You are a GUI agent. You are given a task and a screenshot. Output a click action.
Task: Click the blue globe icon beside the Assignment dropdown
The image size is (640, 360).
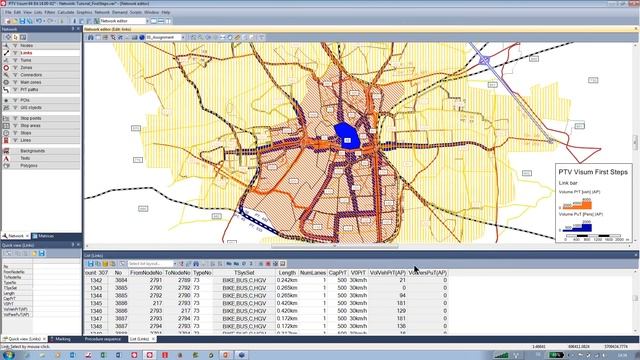(142, 37)
